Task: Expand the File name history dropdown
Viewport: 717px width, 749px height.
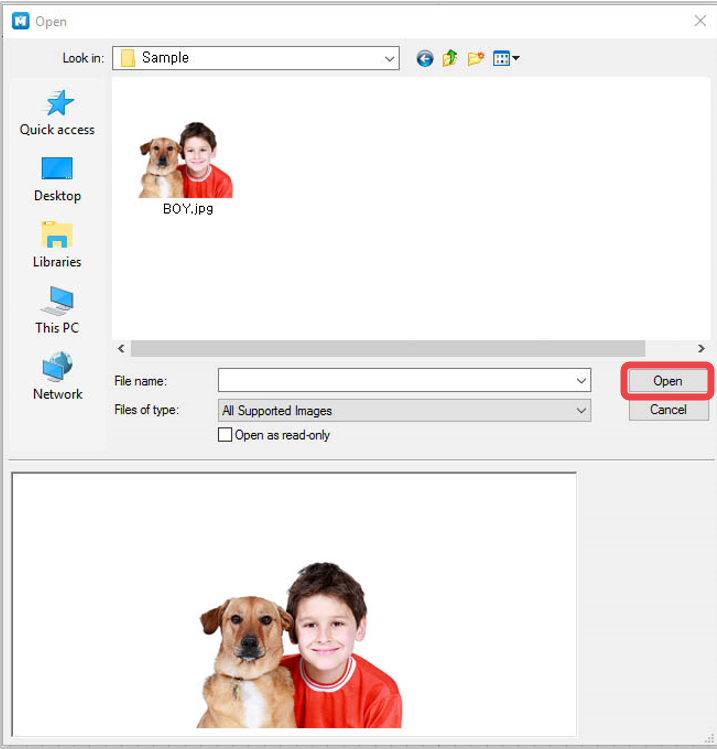Action: pos(581,381)
